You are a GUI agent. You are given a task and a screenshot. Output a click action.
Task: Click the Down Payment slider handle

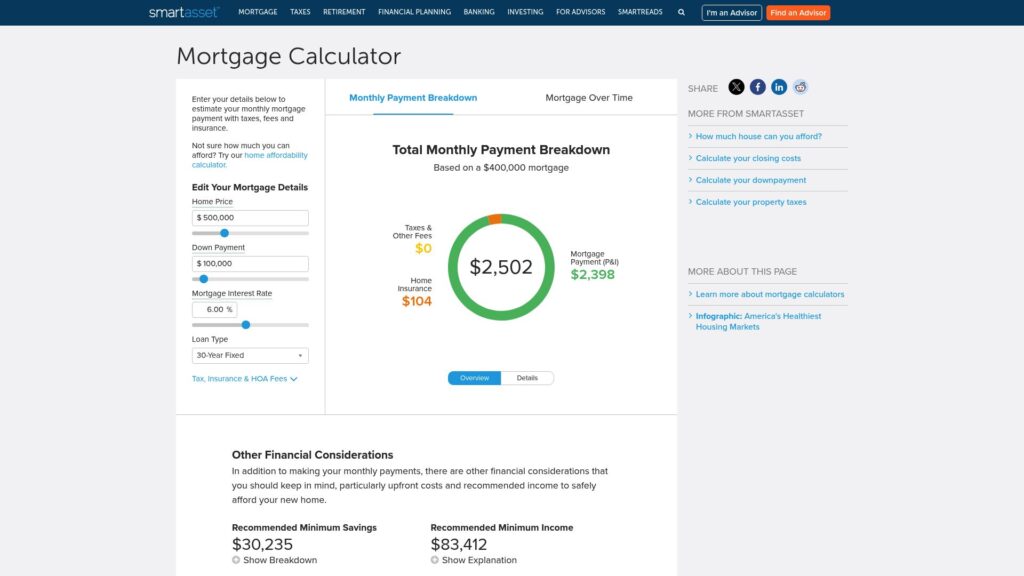[x=204, y=279]
